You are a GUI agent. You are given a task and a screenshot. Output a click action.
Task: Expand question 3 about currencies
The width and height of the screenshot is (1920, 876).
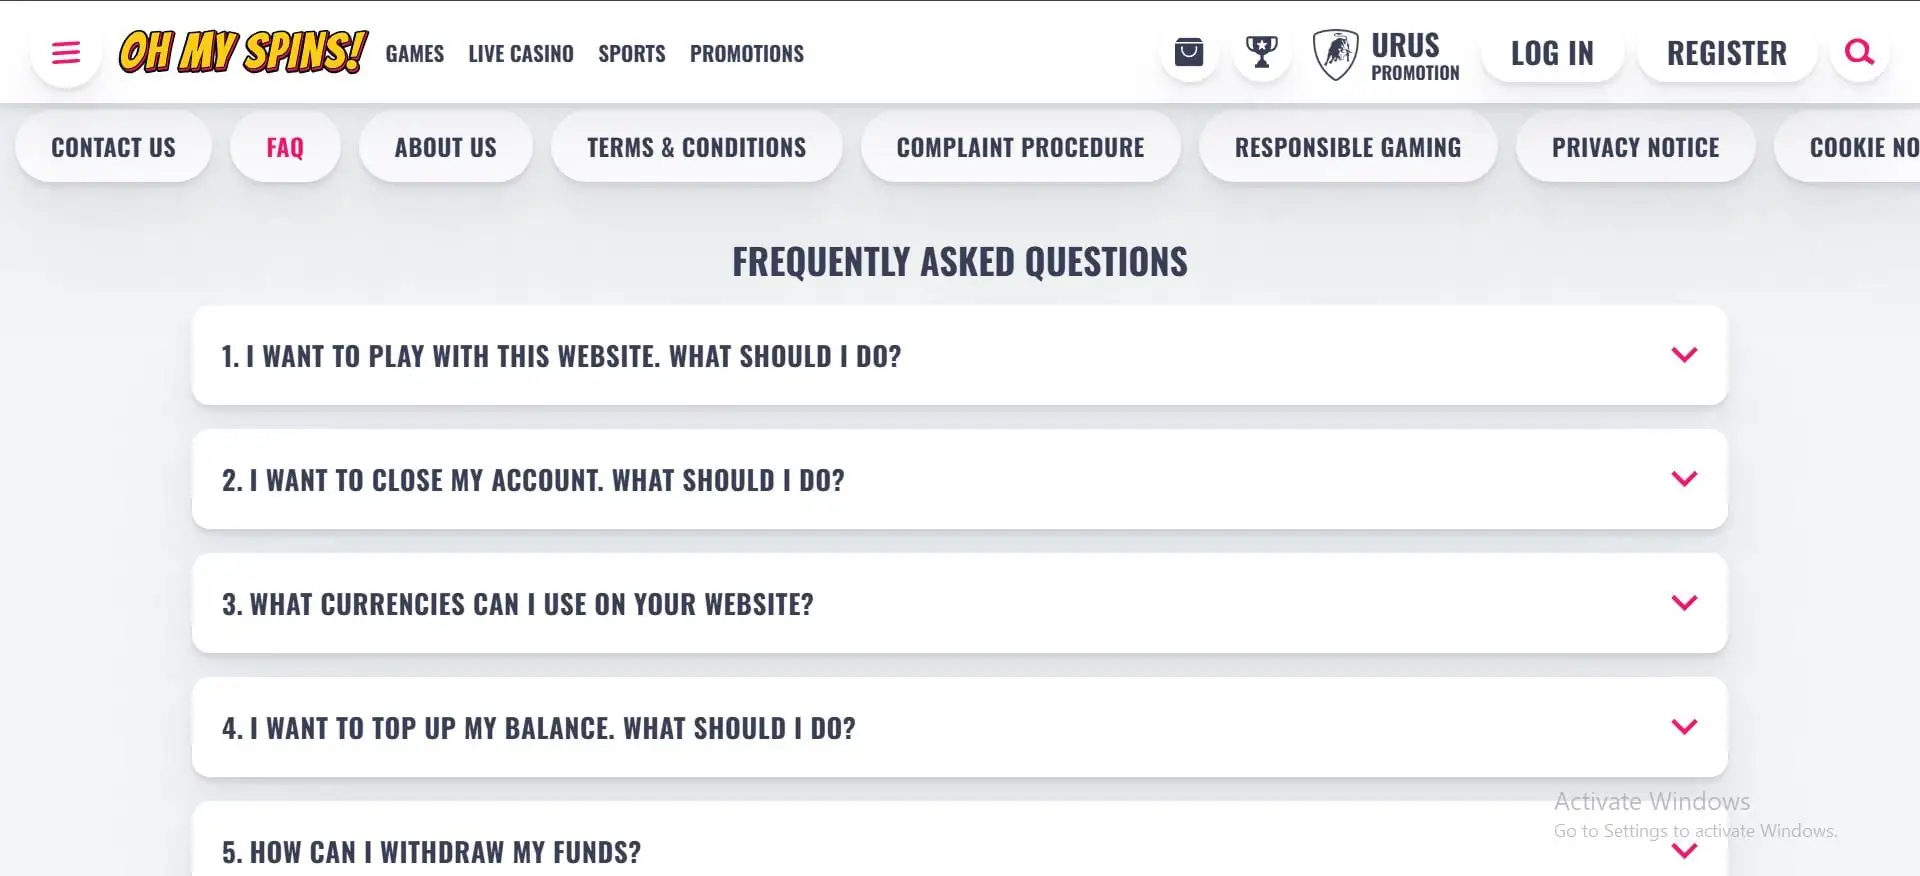(960, 603)
